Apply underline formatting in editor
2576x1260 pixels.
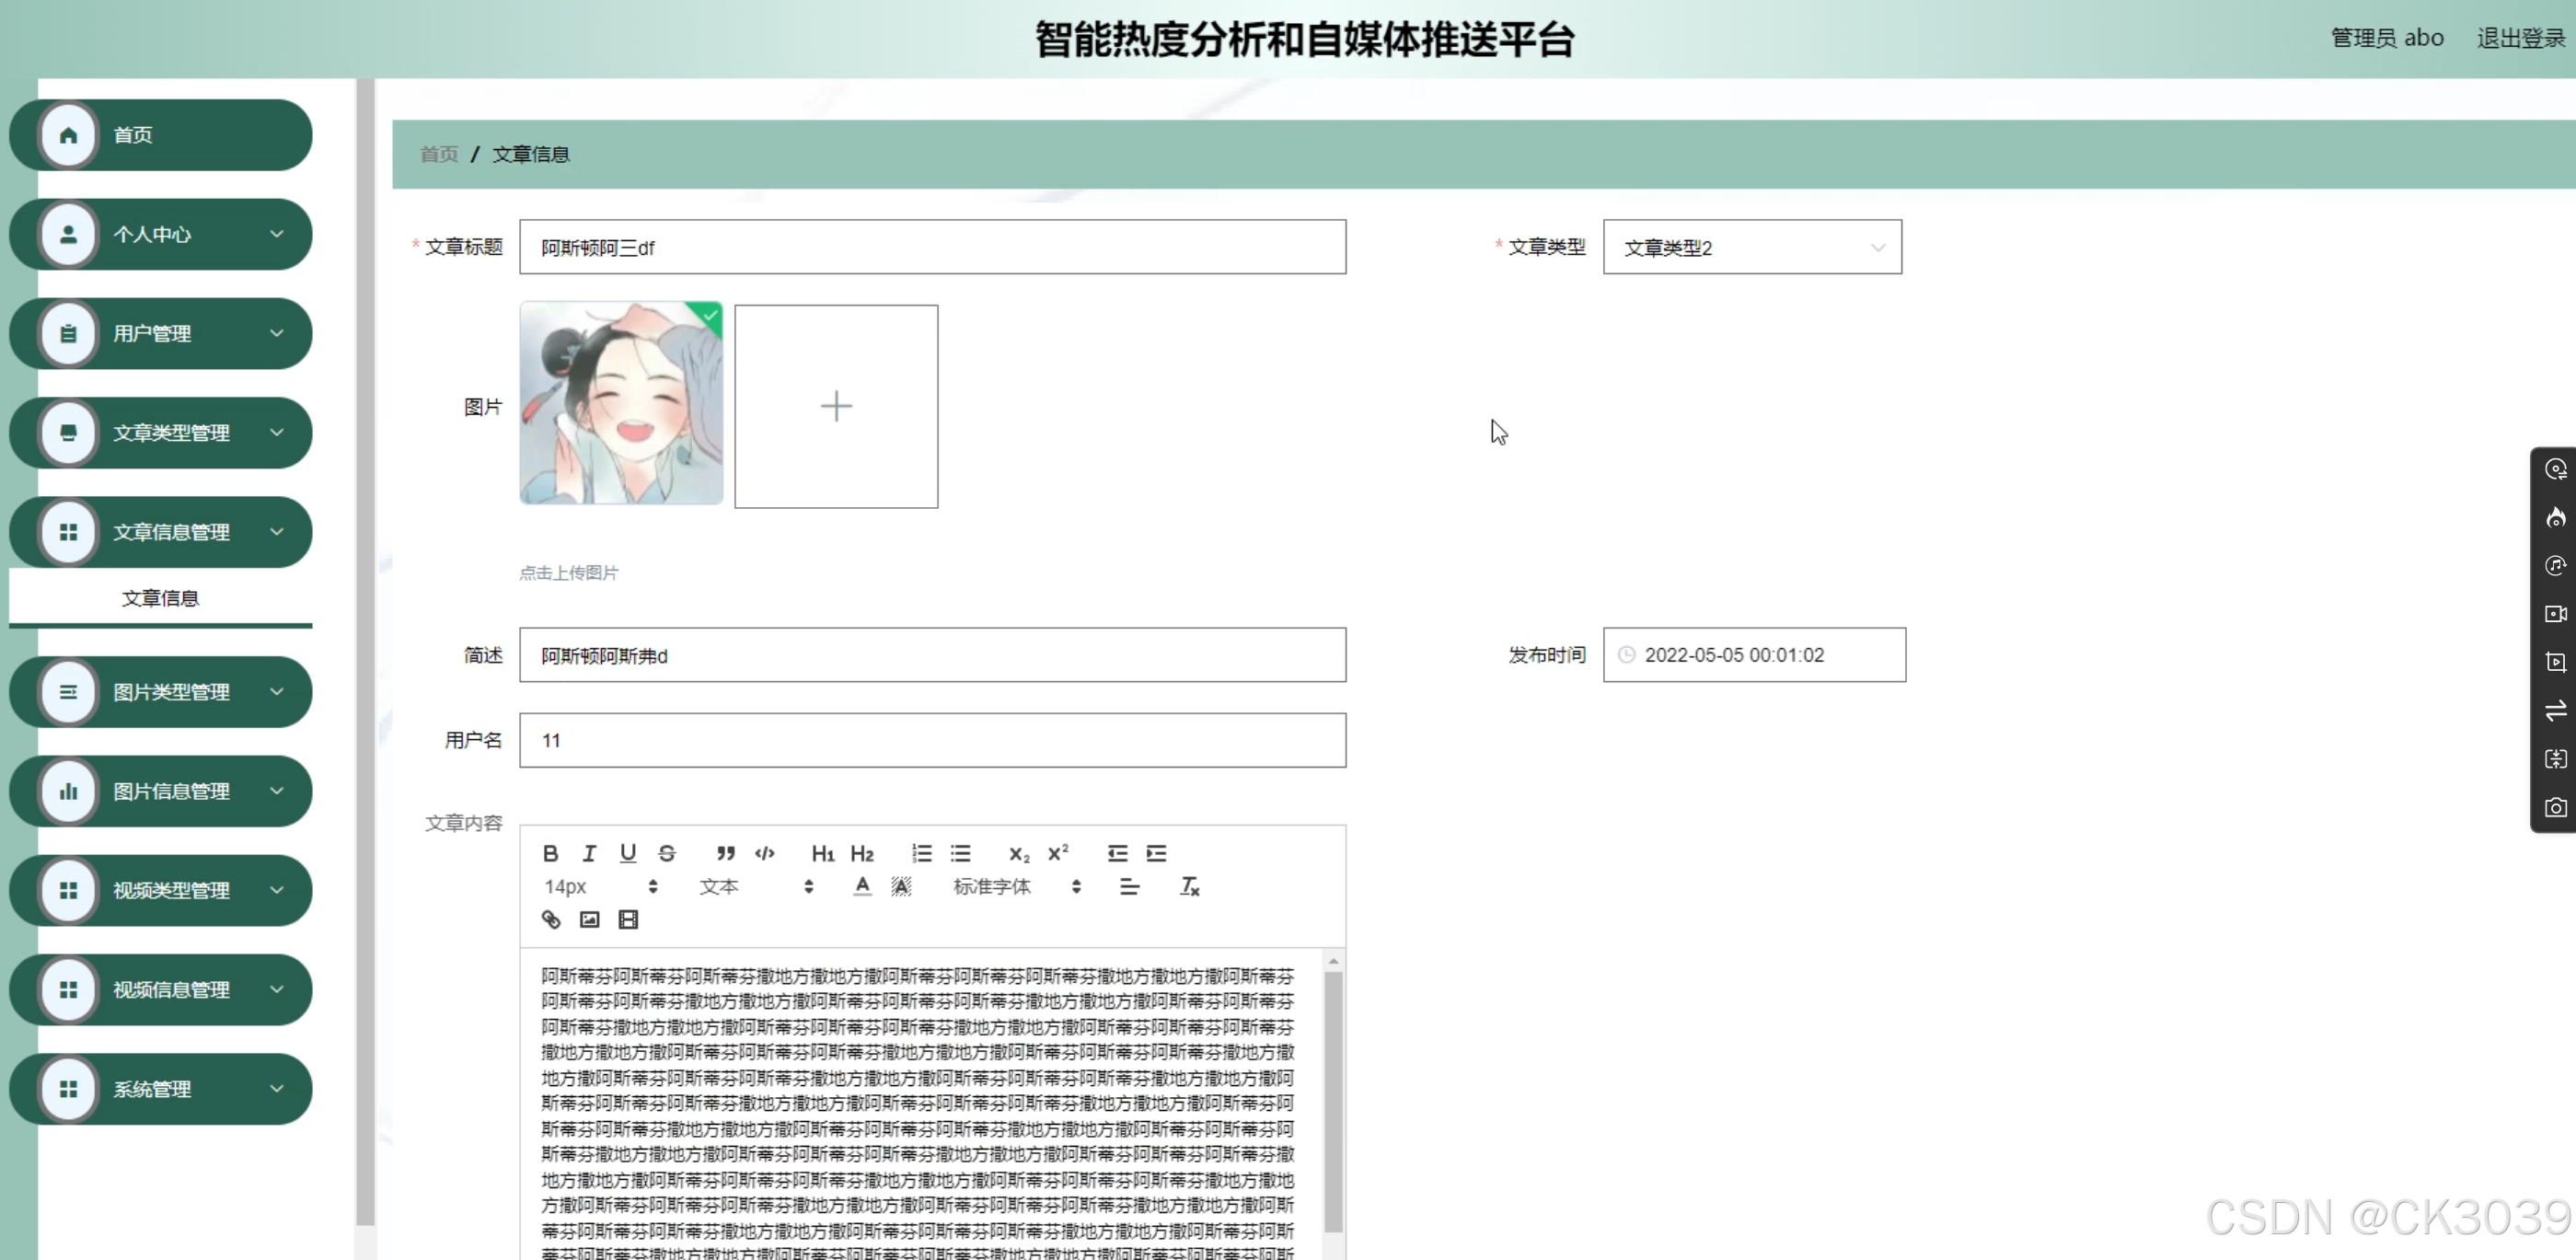[628, 853]
